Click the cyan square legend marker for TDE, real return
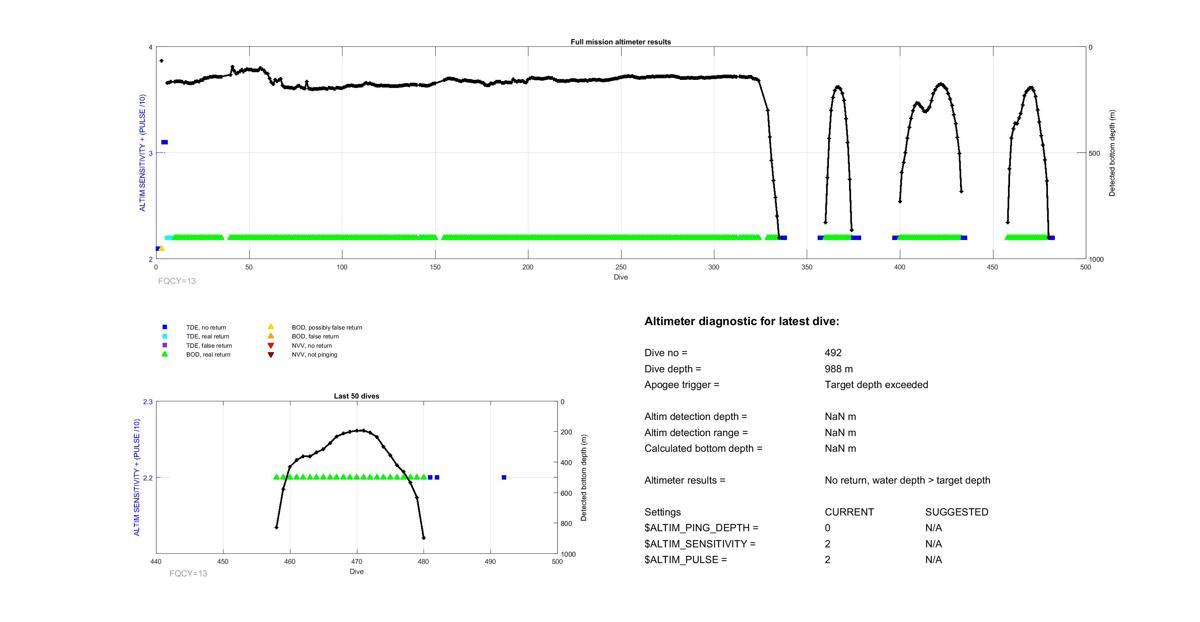The height and width of the screenshot is (622, 1200). 165,336
